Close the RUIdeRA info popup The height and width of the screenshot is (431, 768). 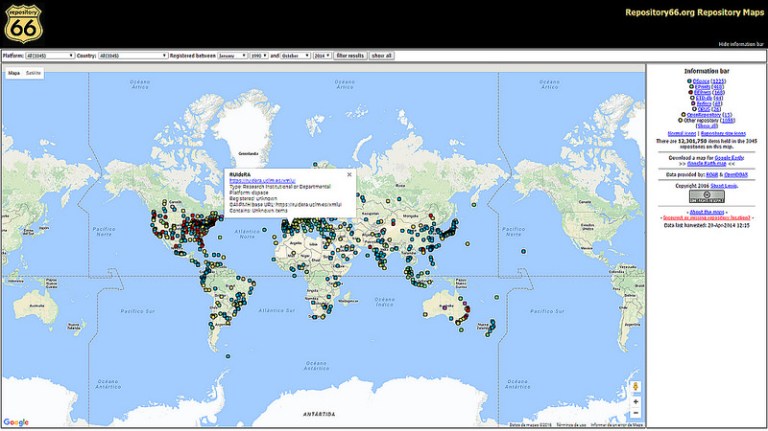(x=349, y=174)
